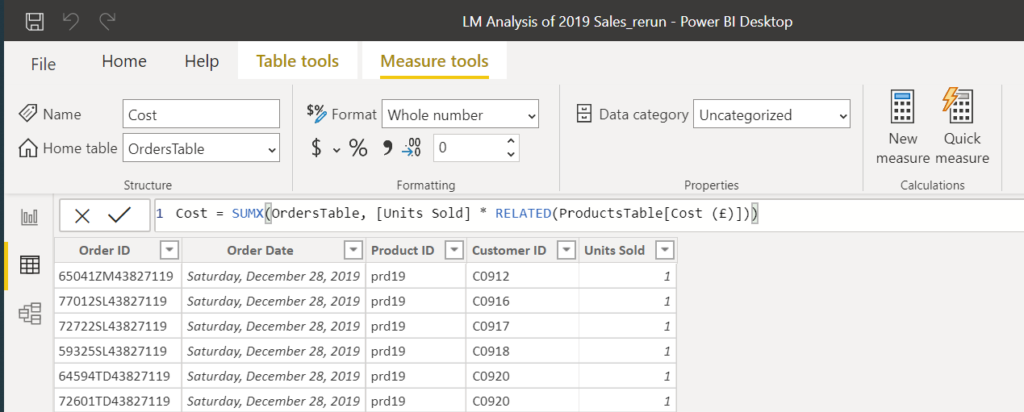
Task: Switch to Report view in sidebar
Action: (x=30, y=217)
